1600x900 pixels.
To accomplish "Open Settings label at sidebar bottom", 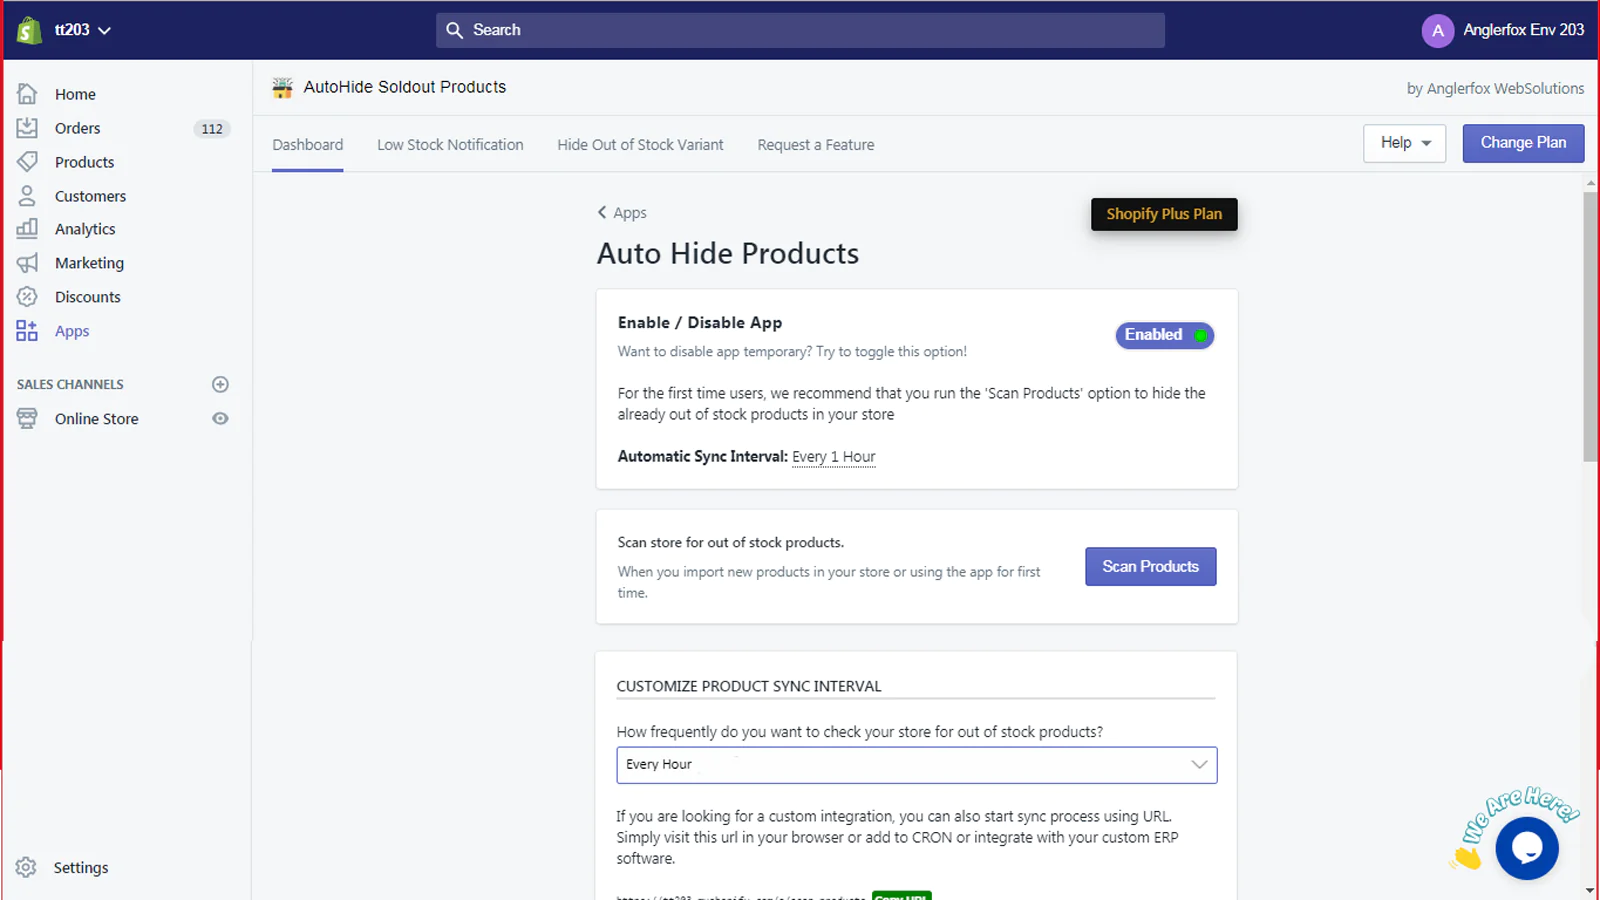I will coord(81,867).
